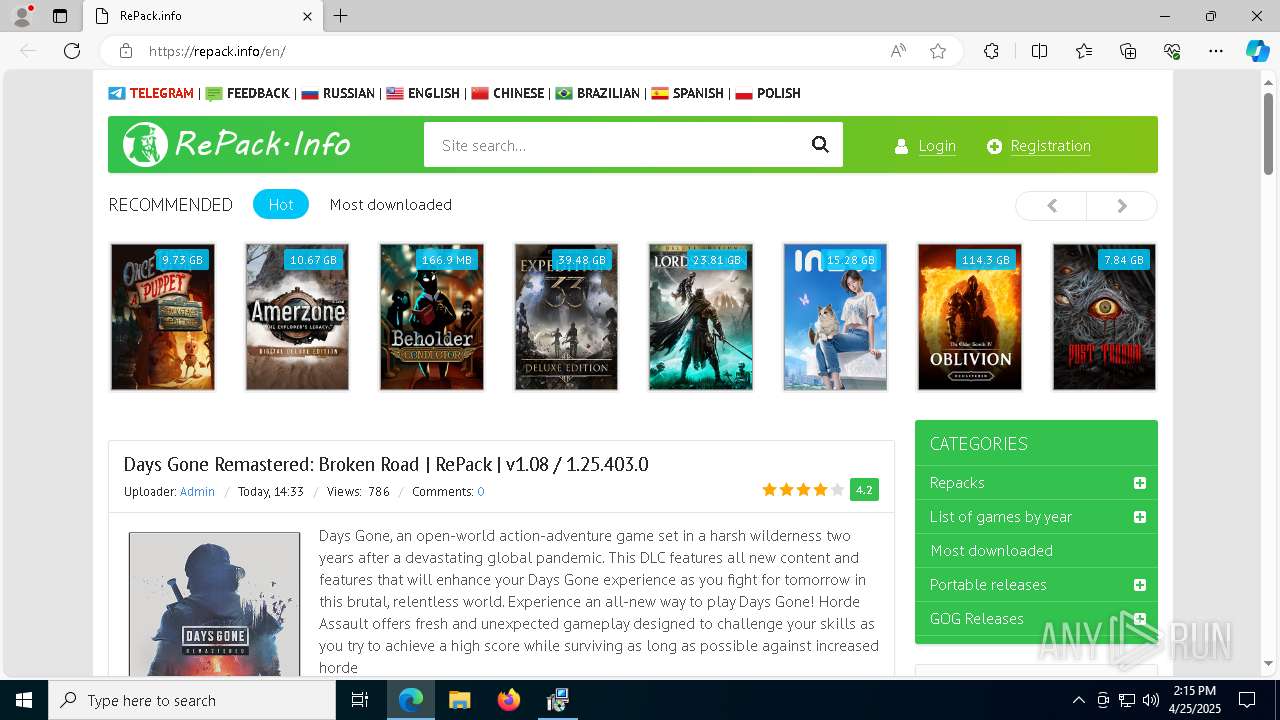
Task: Open Task View on the taskbar
Action: click(x=360, y=700)
